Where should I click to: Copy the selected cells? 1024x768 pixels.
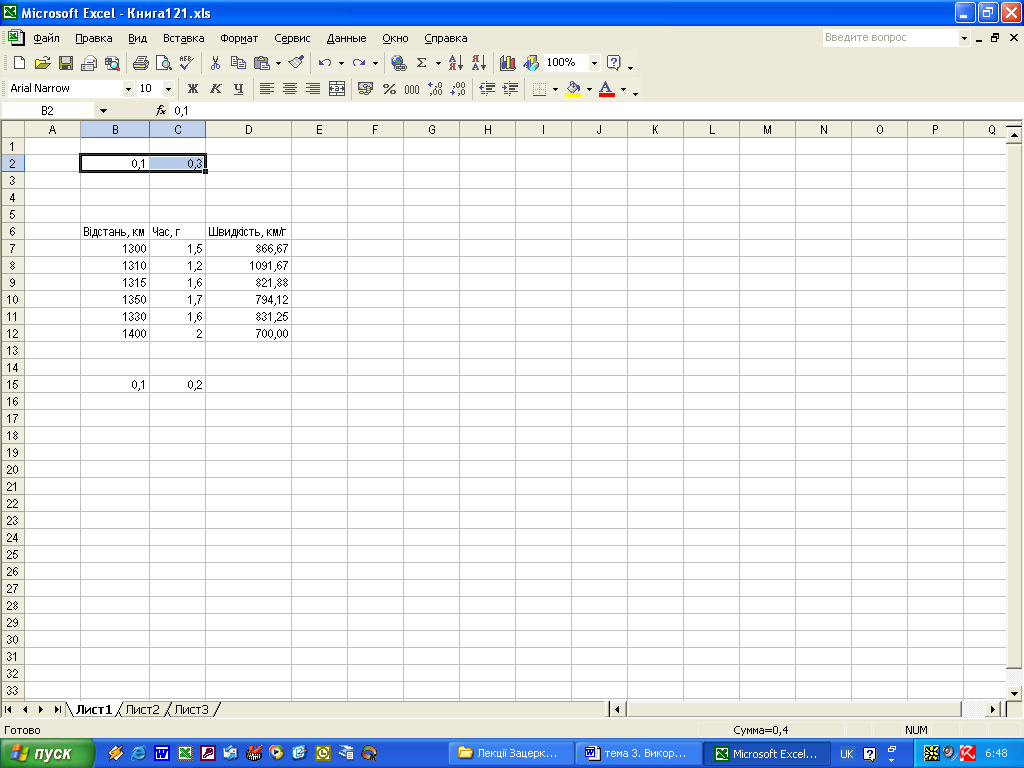click(238, 63)
